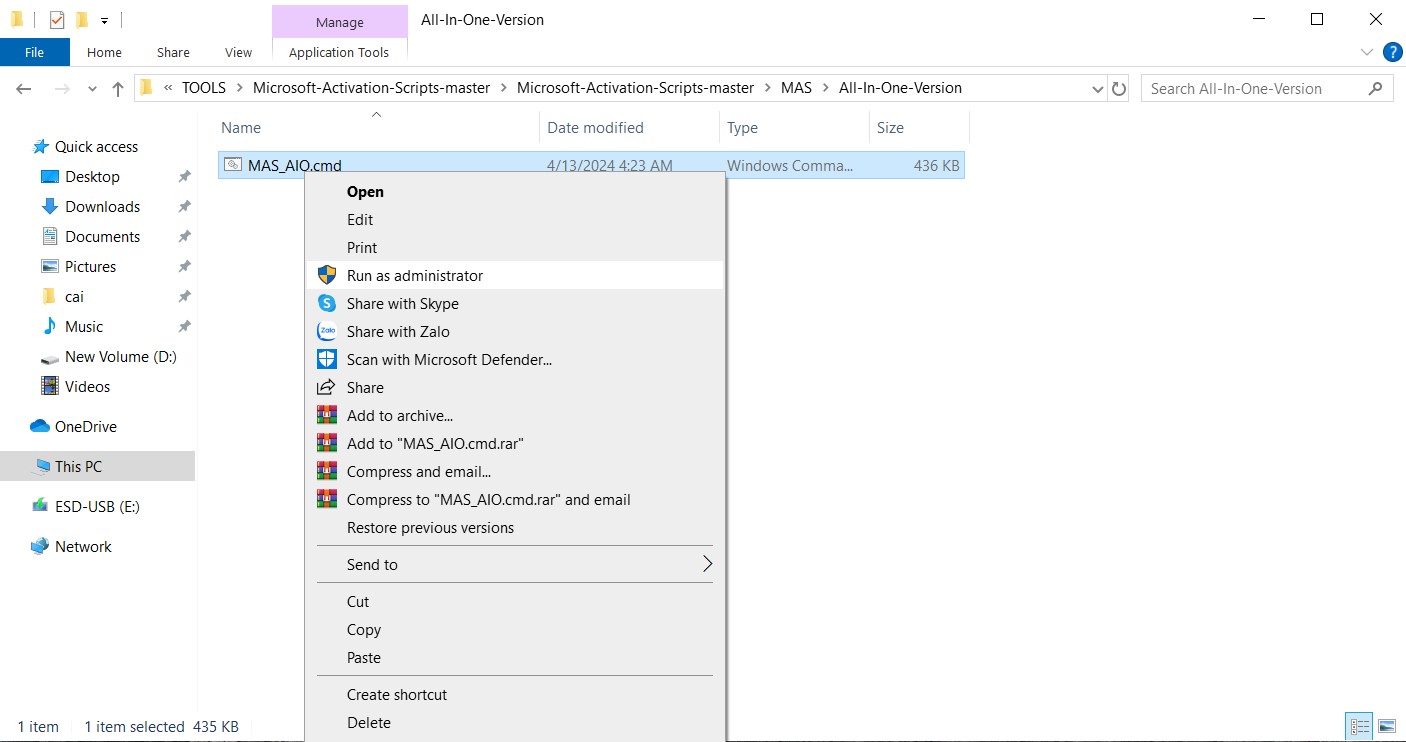Click the Music note icon in sidebar
The width and height of the screenshot is (1406, 742).
point(50,326)
